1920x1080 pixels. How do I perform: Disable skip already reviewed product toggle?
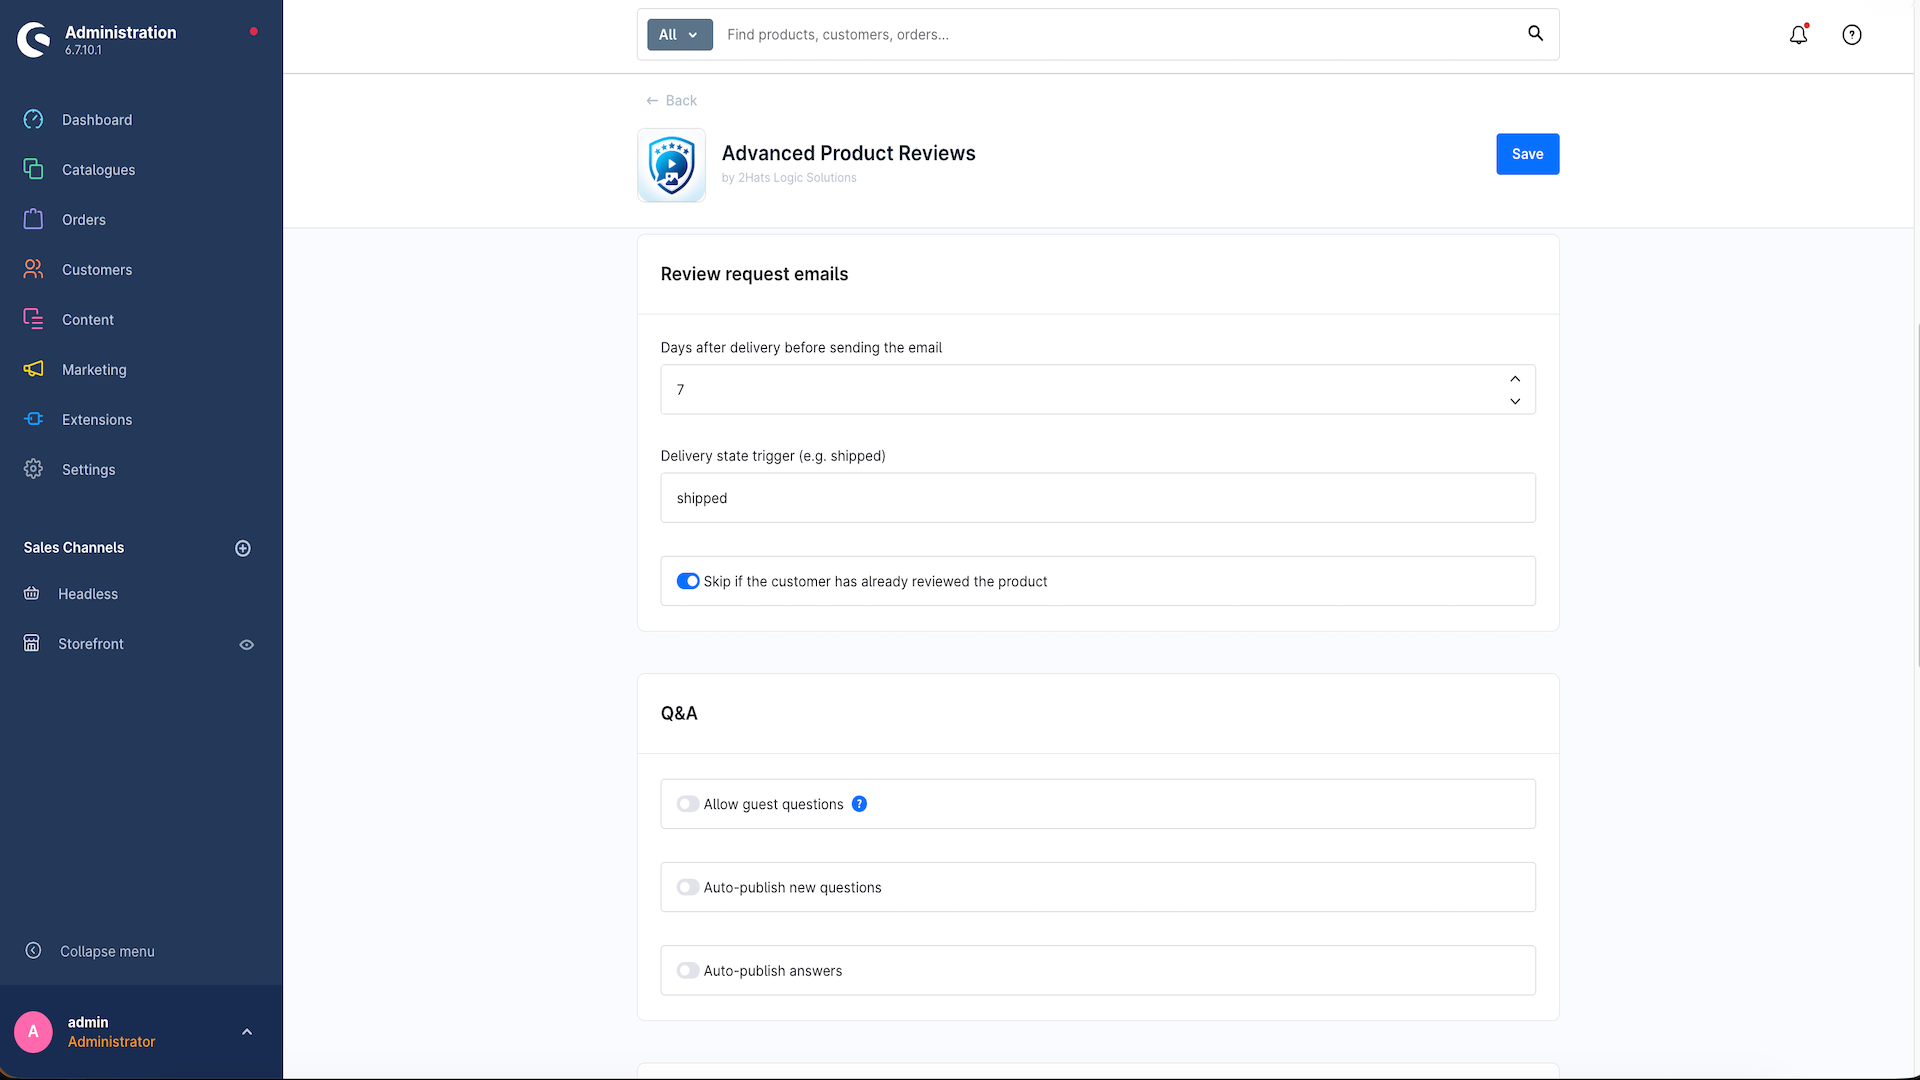(688, 581)
